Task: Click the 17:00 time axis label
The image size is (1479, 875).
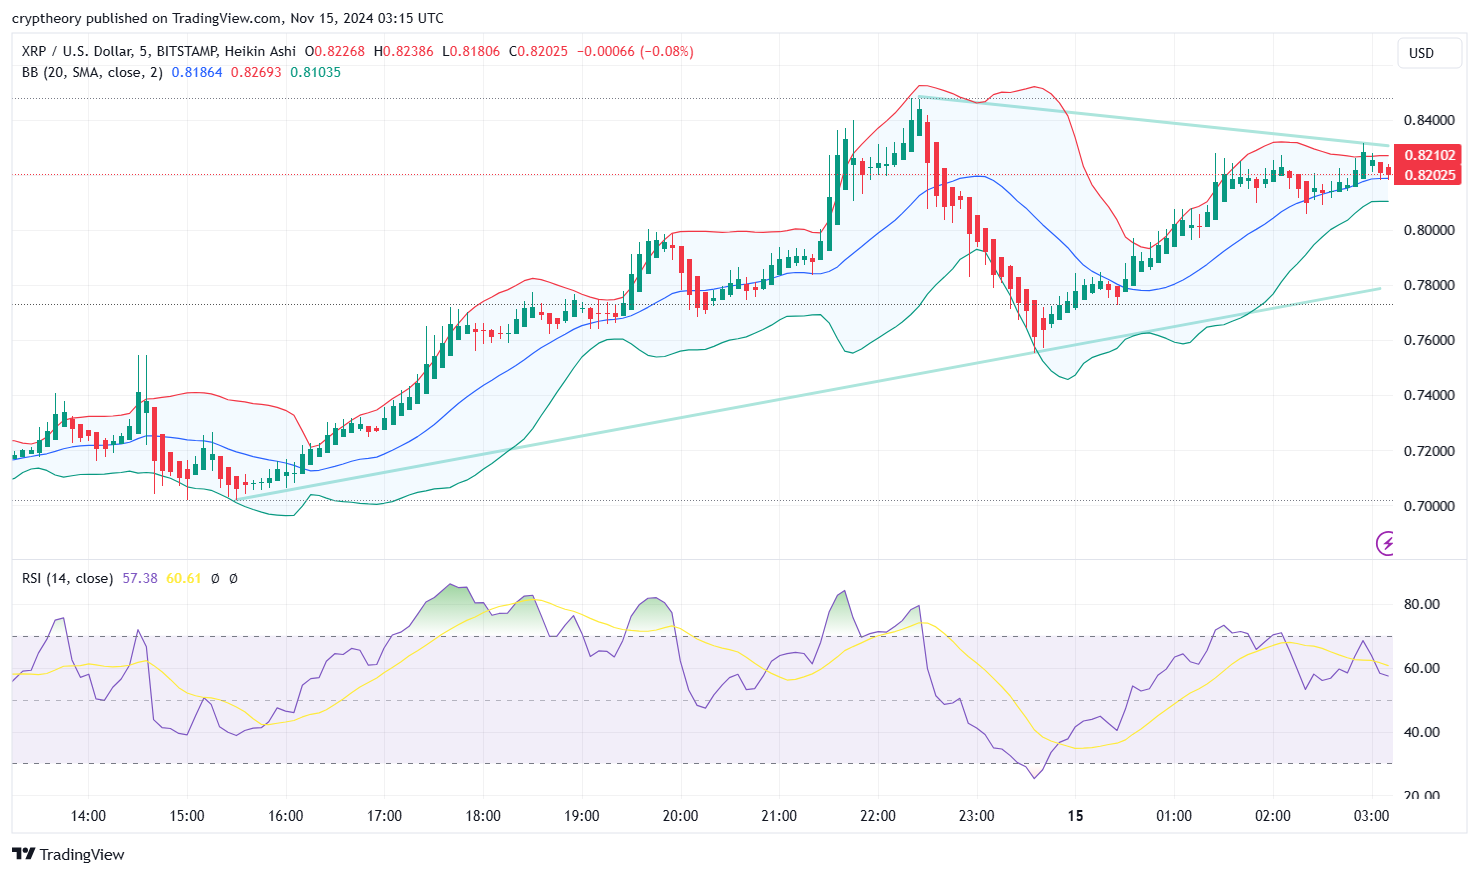Action: pyautogui.click(x=384, y=816)
